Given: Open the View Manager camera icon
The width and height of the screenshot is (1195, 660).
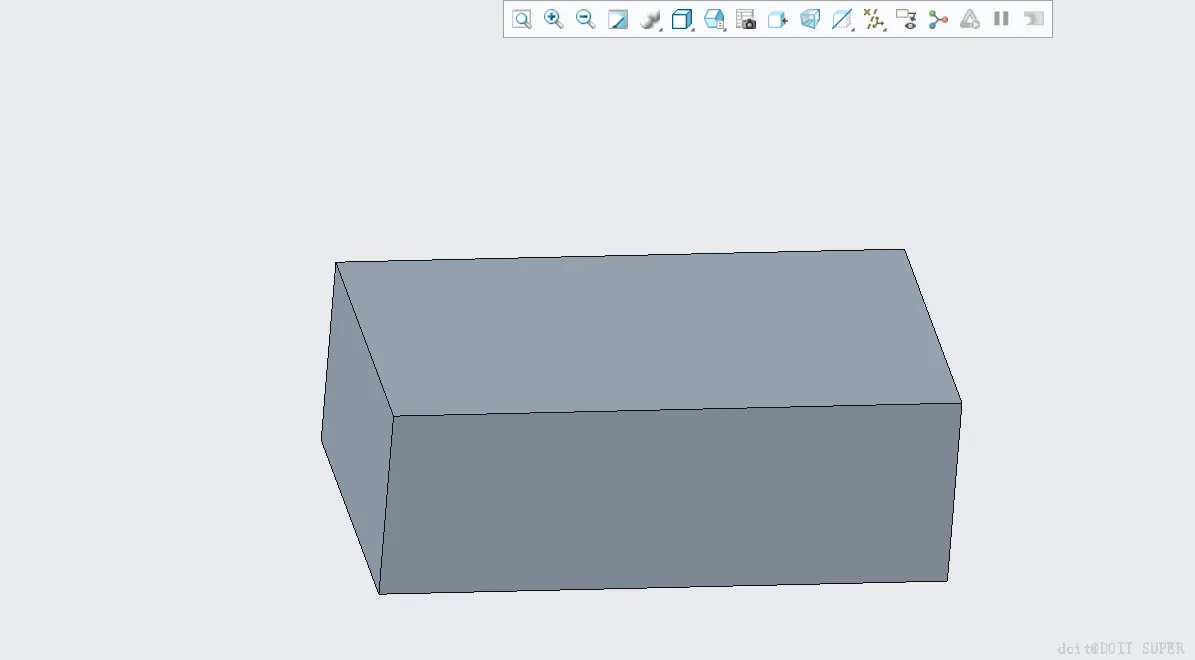Looking at the screenshot, I should pos(746,19).
